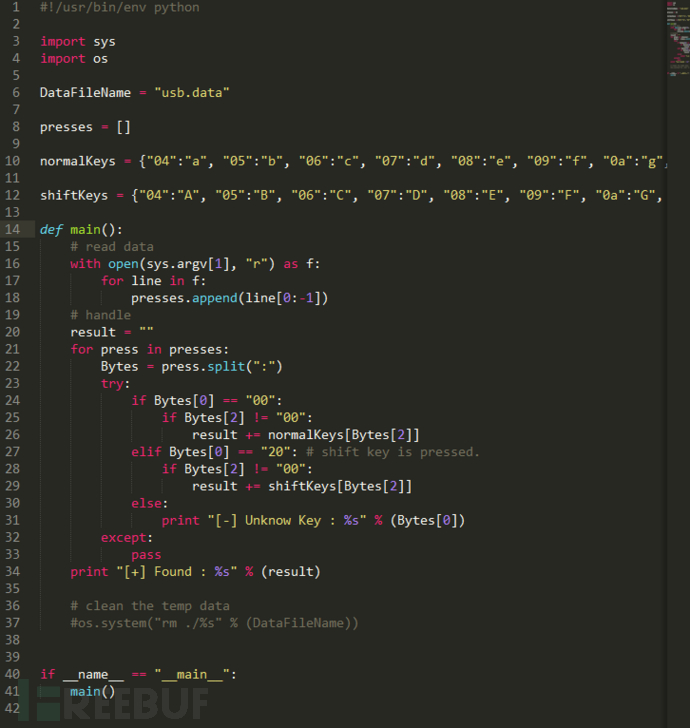Click the shiftKeys variable name
The image size is (690, 728).
click(74, 195)
